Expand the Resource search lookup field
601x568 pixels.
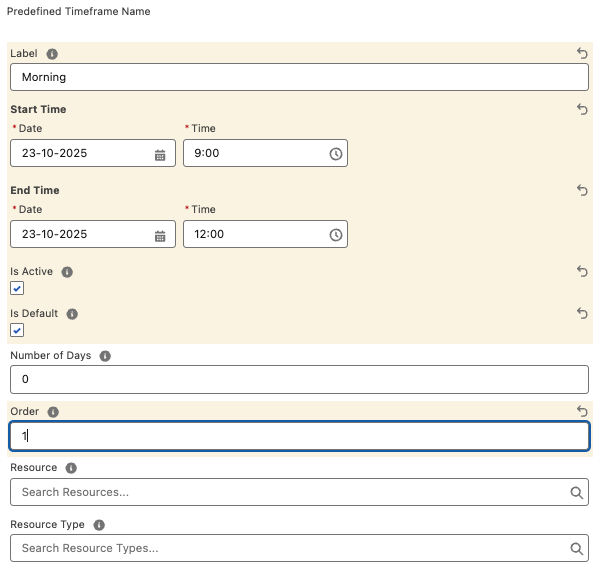[290, 492]
